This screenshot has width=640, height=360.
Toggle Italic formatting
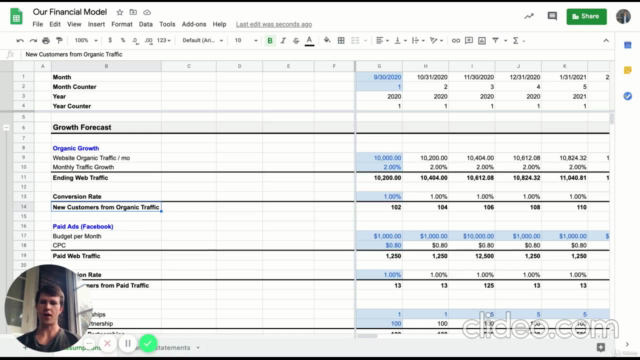(x=283, y=40)
